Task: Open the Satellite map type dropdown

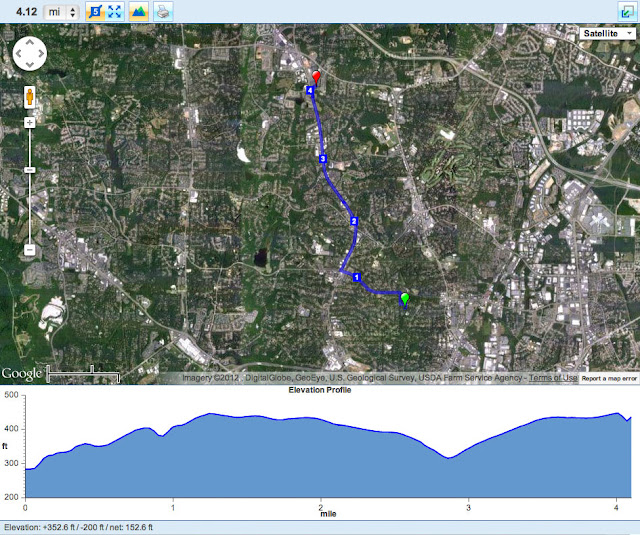Action: 607,33
